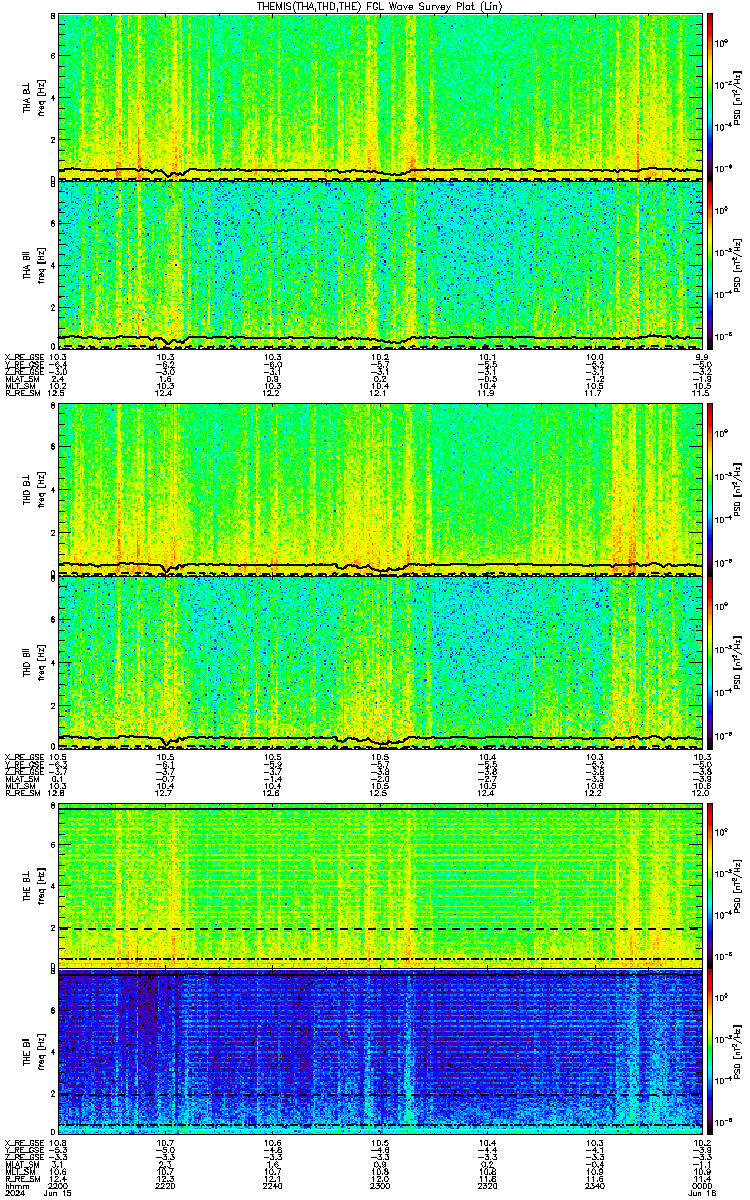Click the PSD [nT²/Hz] label of the THD B-perp color bar
This screenshot has height=1200, width=750.
pos(738,490)
